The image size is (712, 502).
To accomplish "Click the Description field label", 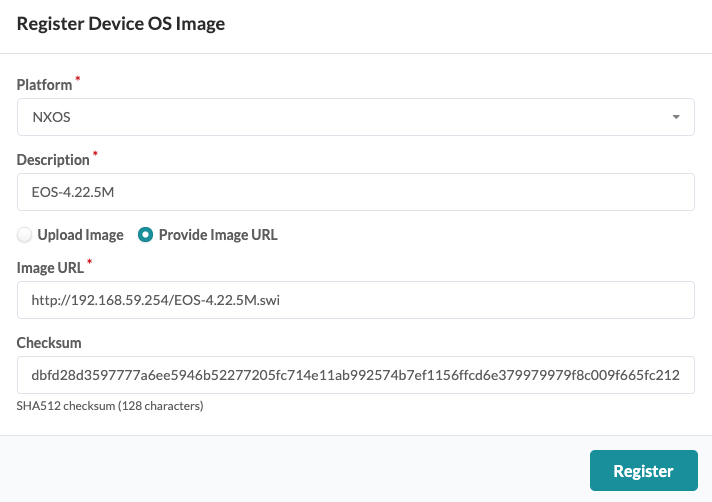I will point(52,160).
